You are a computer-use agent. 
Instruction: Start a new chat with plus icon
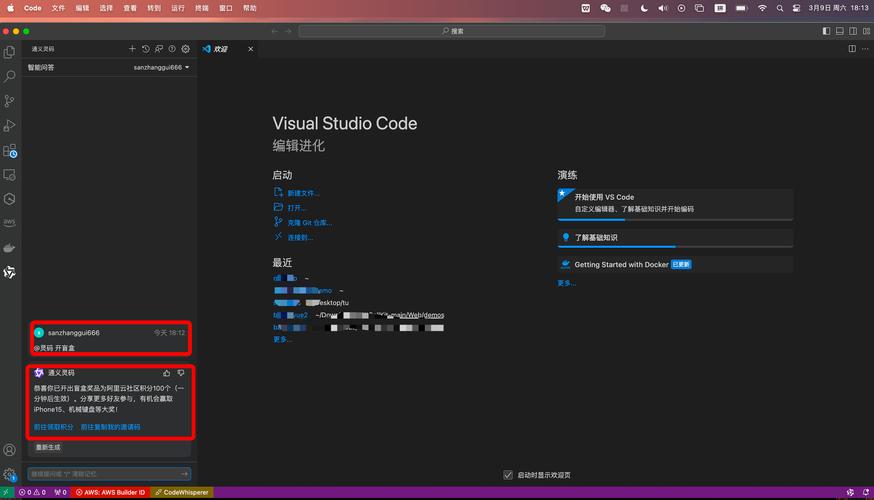[132, 49]
